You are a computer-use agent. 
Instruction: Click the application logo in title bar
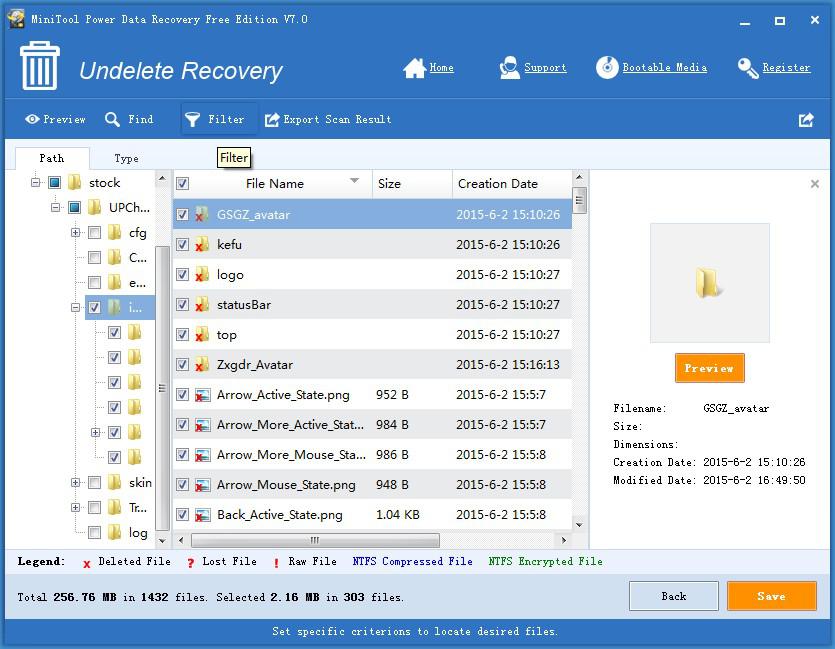[15, 19]
